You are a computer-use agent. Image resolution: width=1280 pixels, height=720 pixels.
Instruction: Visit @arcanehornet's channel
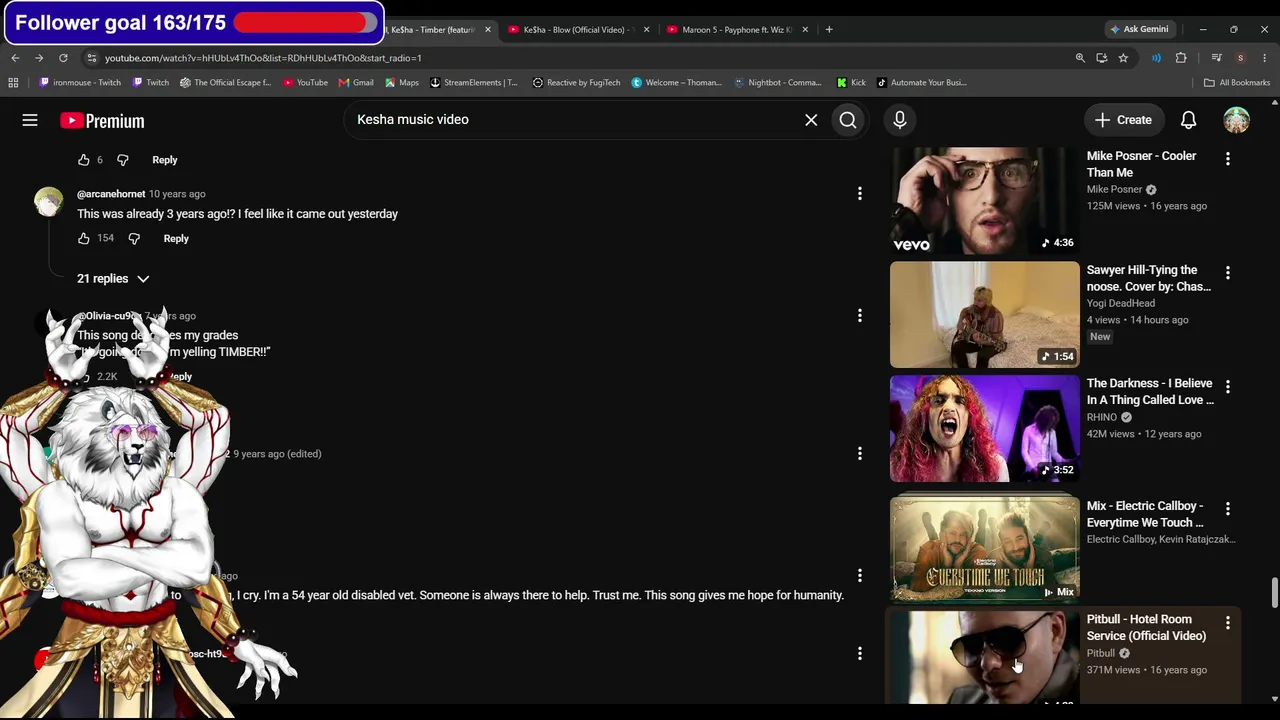pos(111,194)
